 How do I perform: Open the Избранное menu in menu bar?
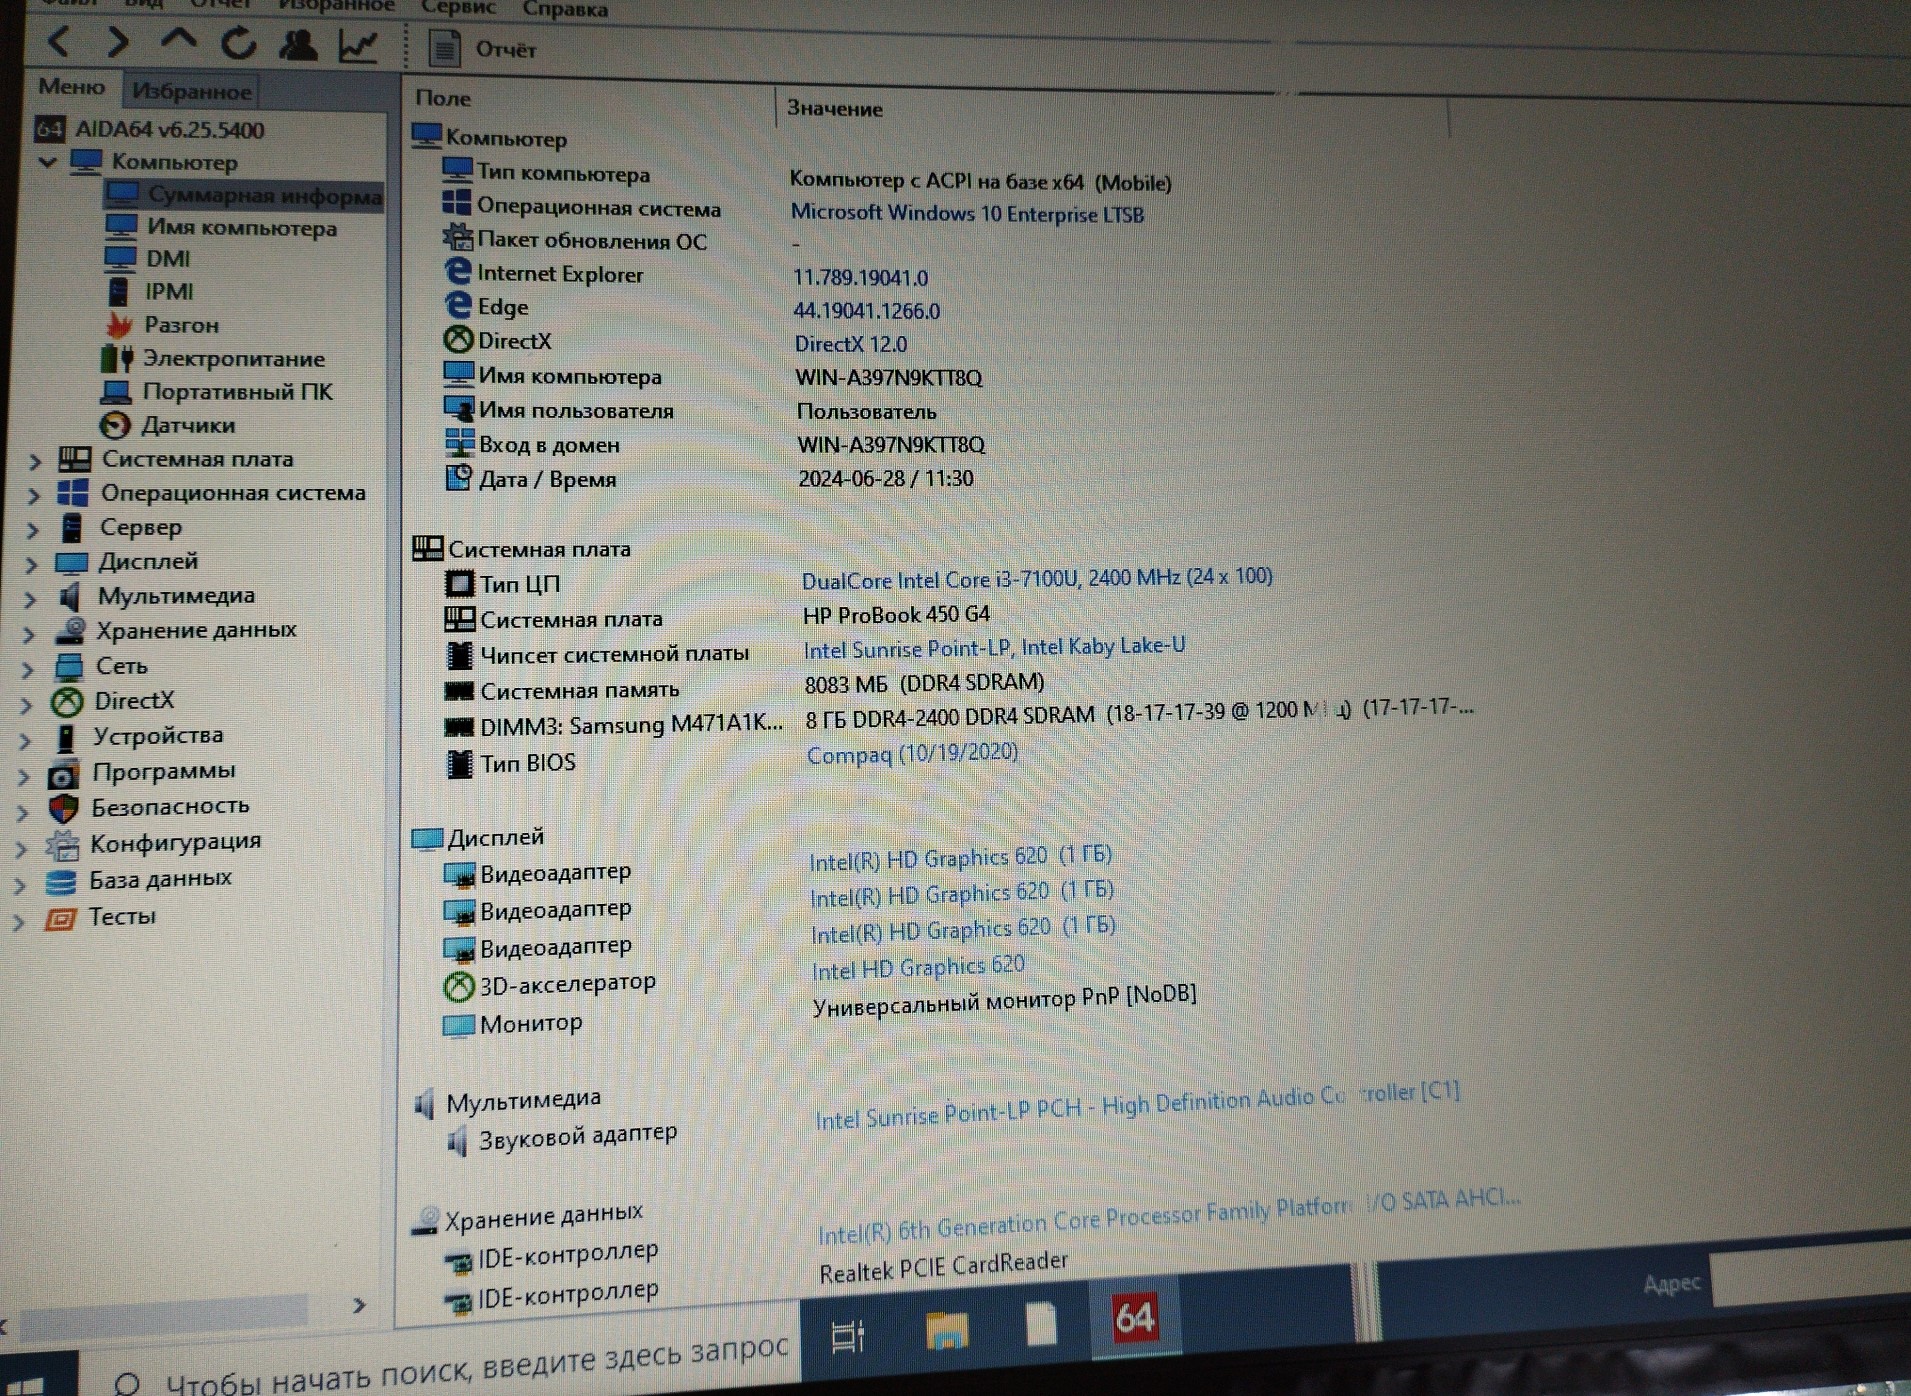[x=336, y=6]
